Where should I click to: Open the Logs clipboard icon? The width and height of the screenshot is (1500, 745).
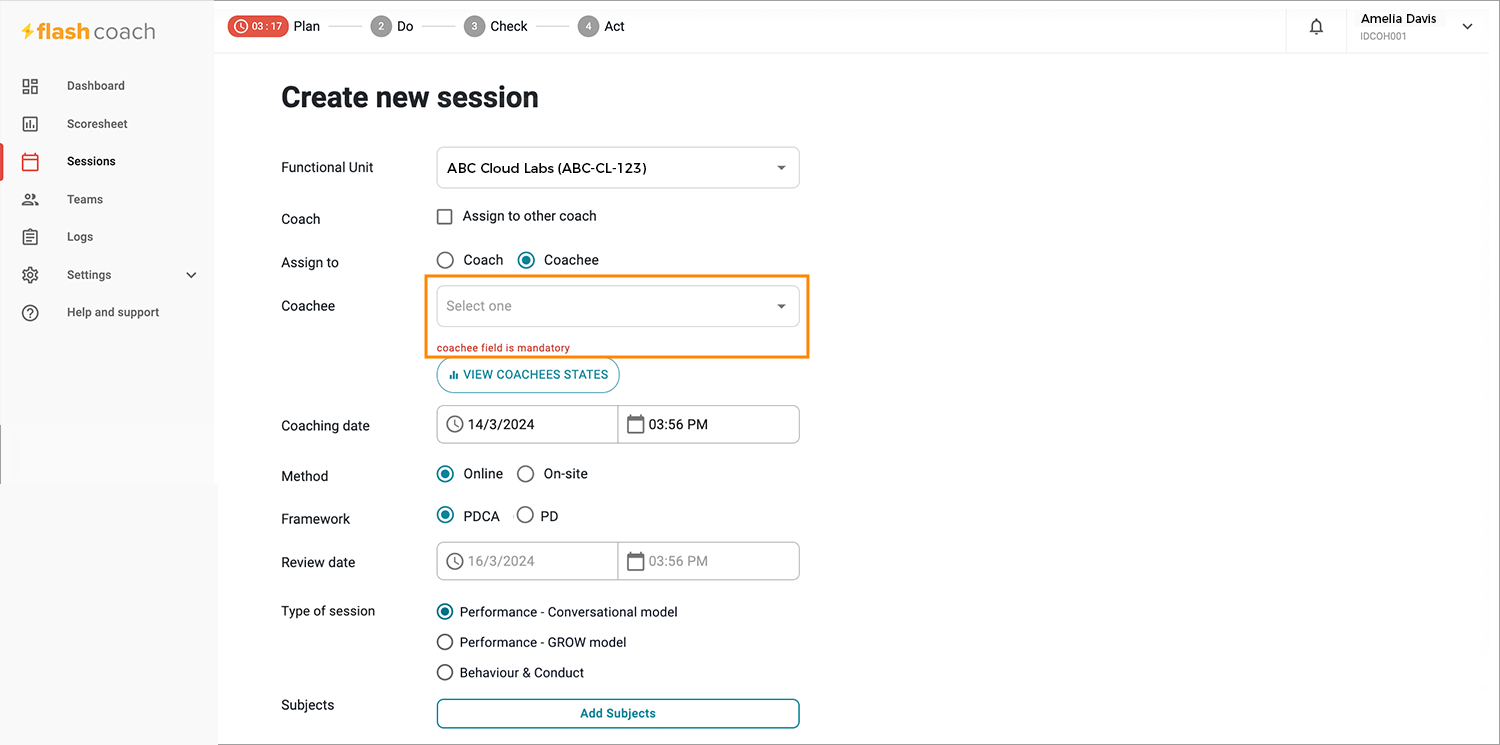pos(30,237)
